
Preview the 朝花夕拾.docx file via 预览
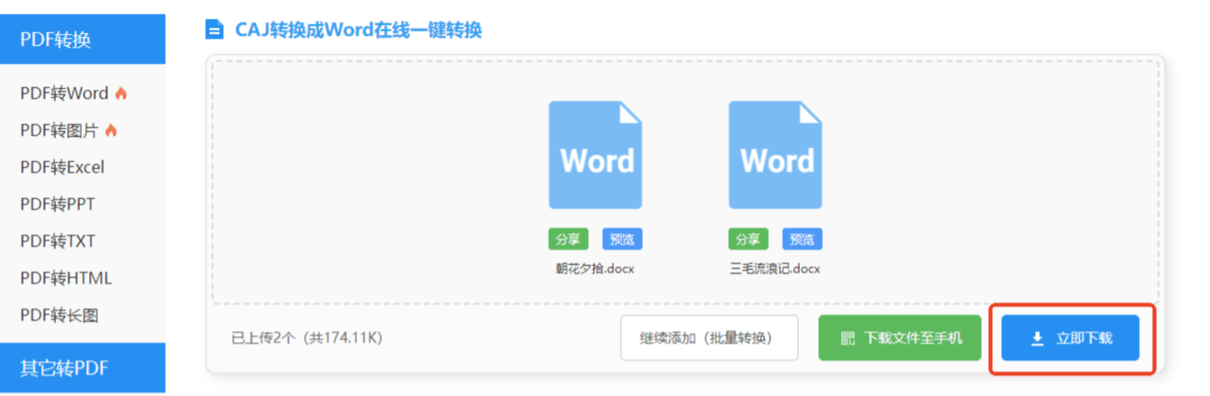tap(622, 239)
